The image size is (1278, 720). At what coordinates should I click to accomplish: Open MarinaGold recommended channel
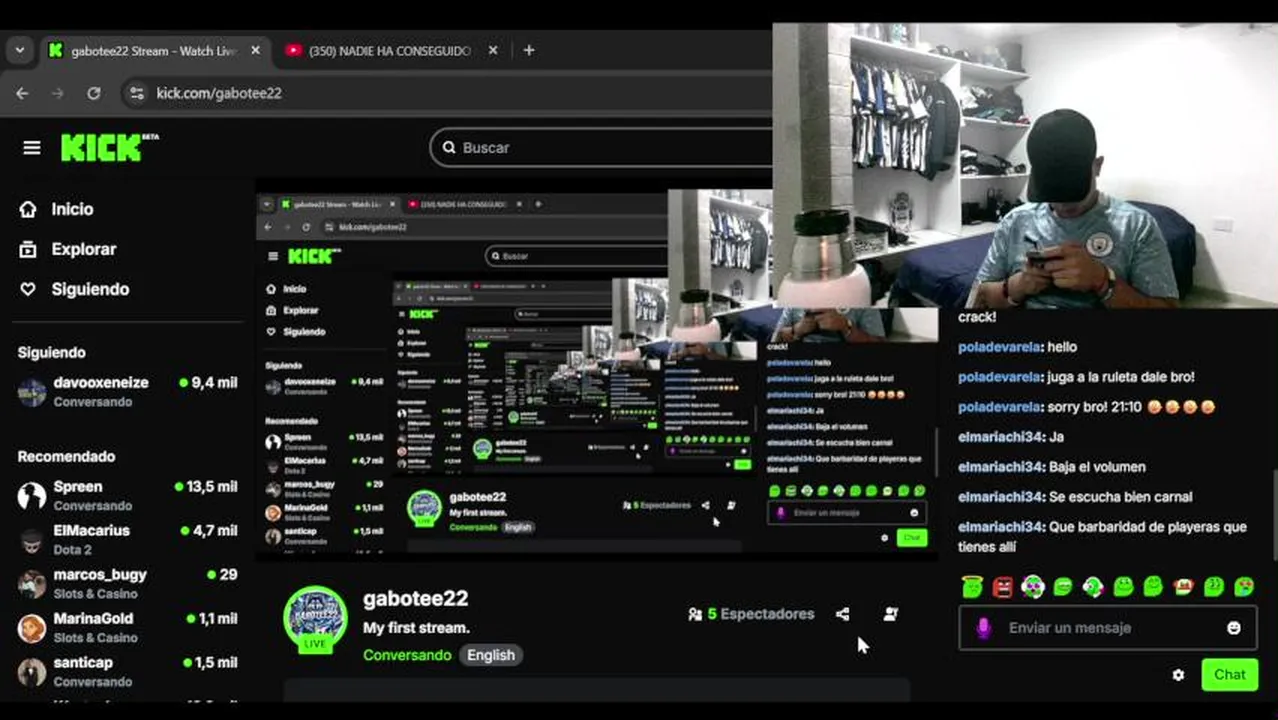point(127,627)
